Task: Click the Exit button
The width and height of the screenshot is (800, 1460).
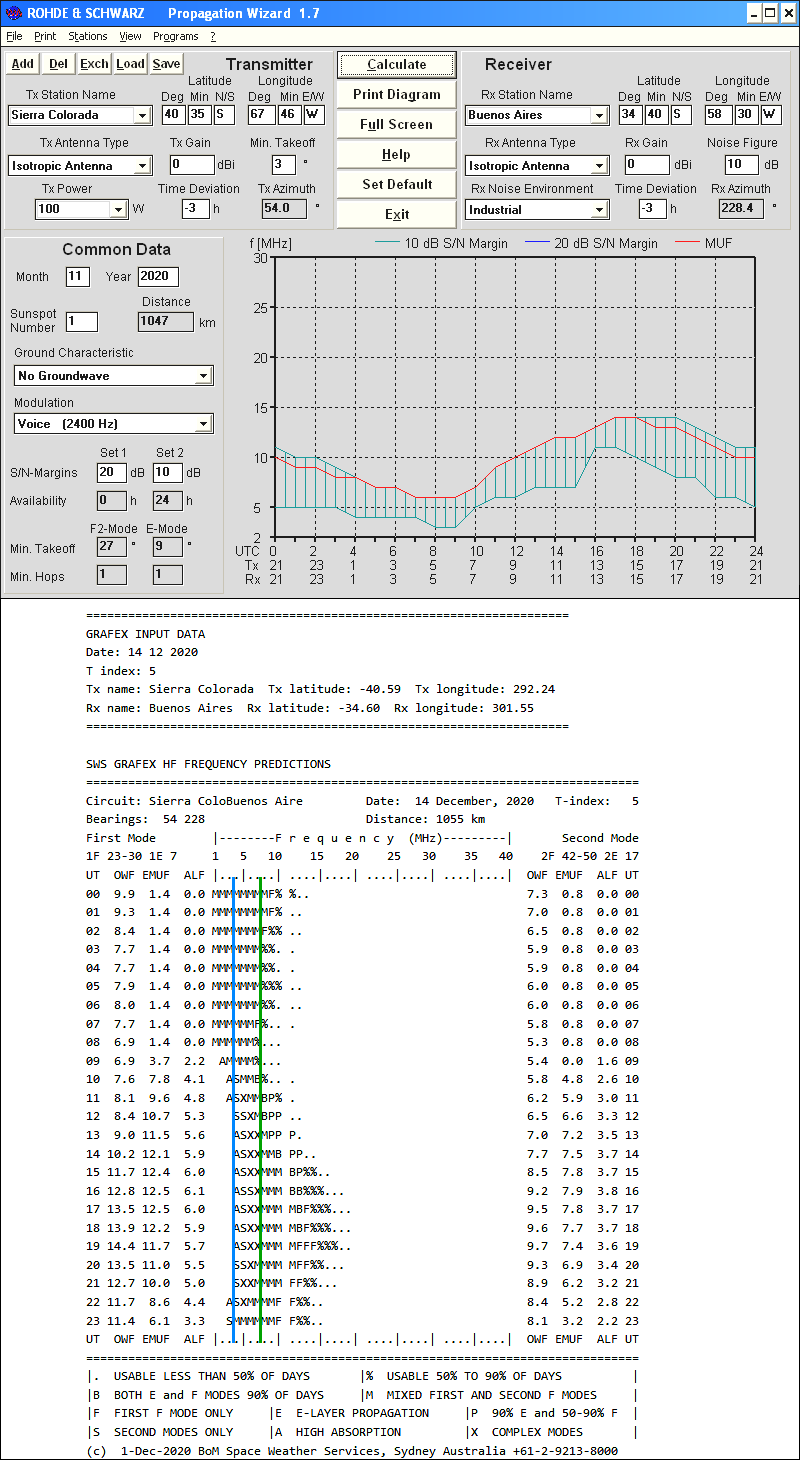Action: [x=397, y=214]
